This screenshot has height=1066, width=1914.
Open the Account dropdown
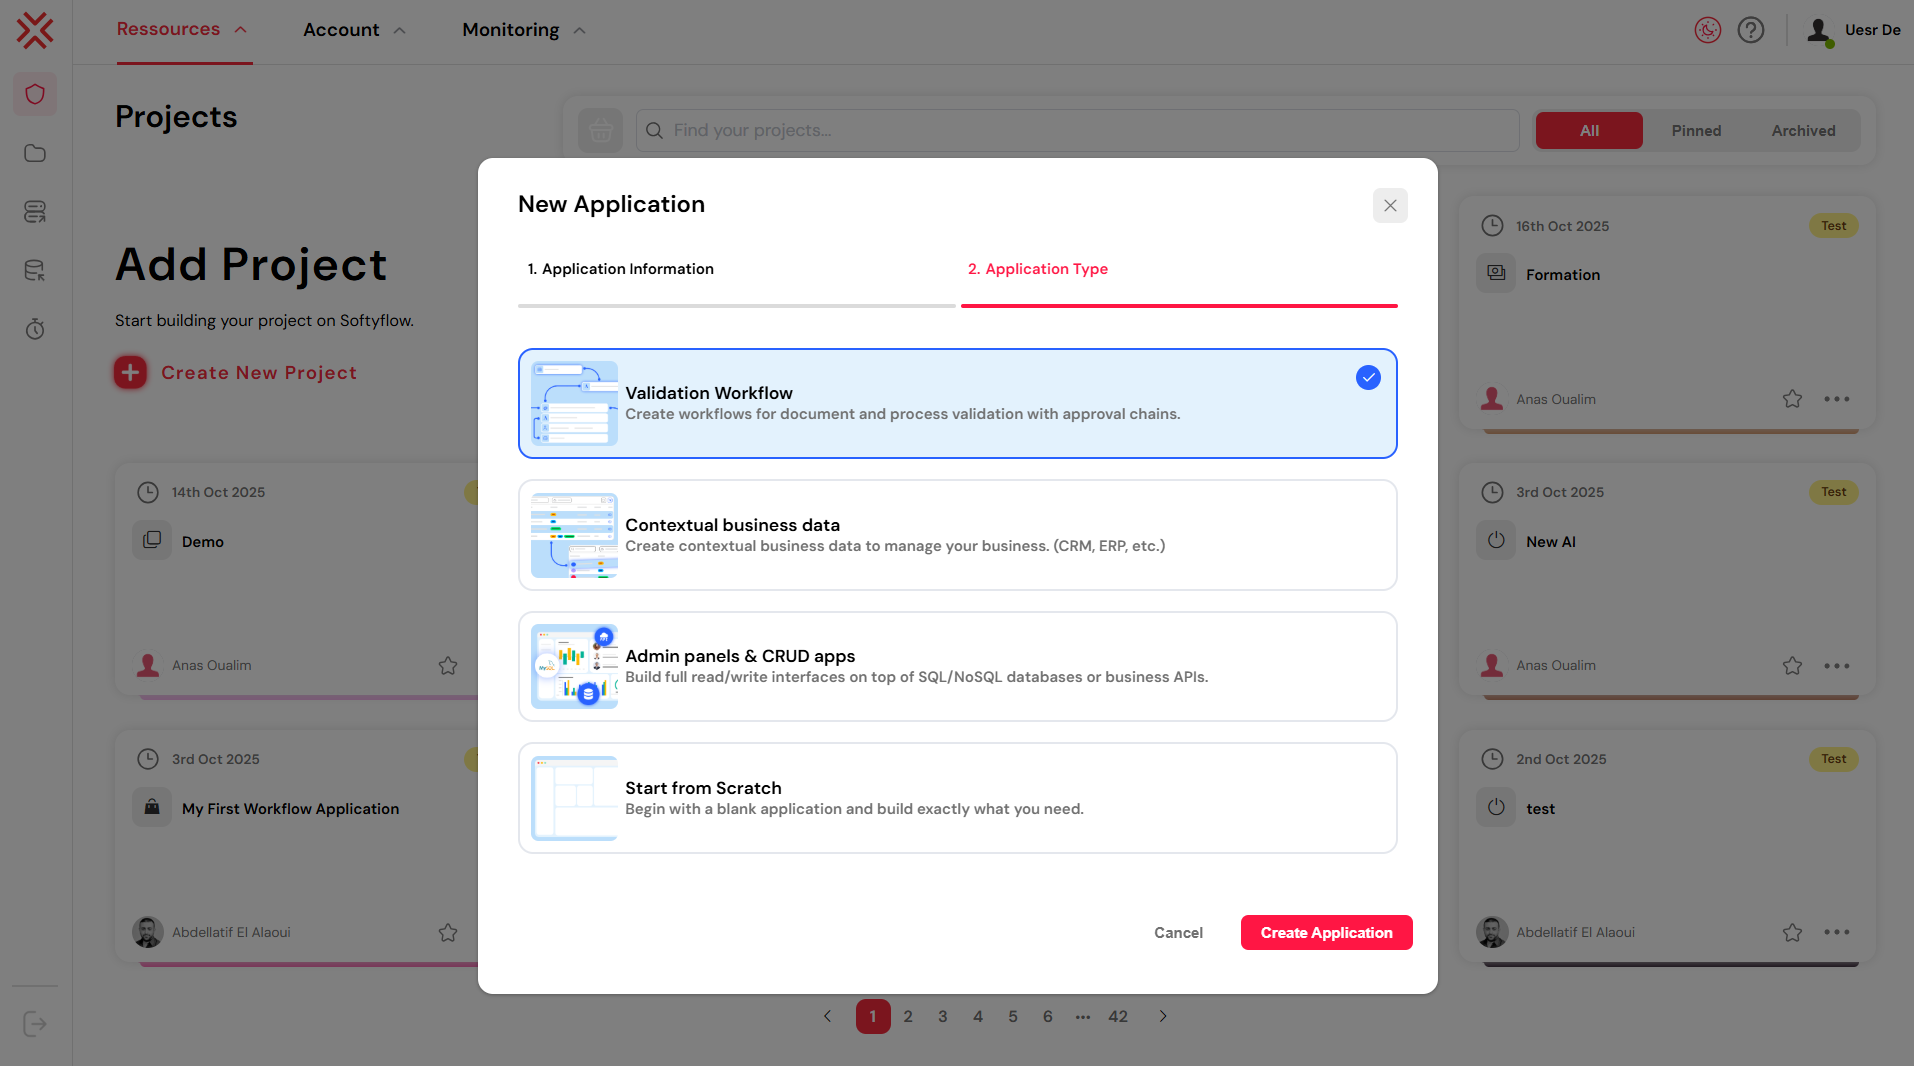pyautogui.click(x=353, y=29)
